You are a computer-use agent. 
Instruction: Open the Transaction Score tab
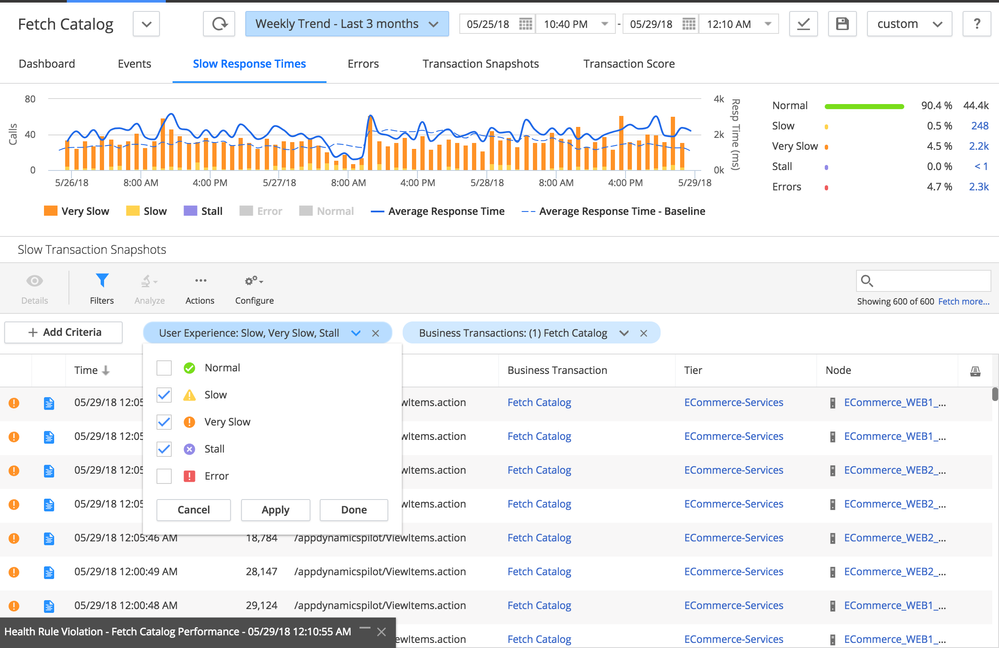click(x=629, y=64)
